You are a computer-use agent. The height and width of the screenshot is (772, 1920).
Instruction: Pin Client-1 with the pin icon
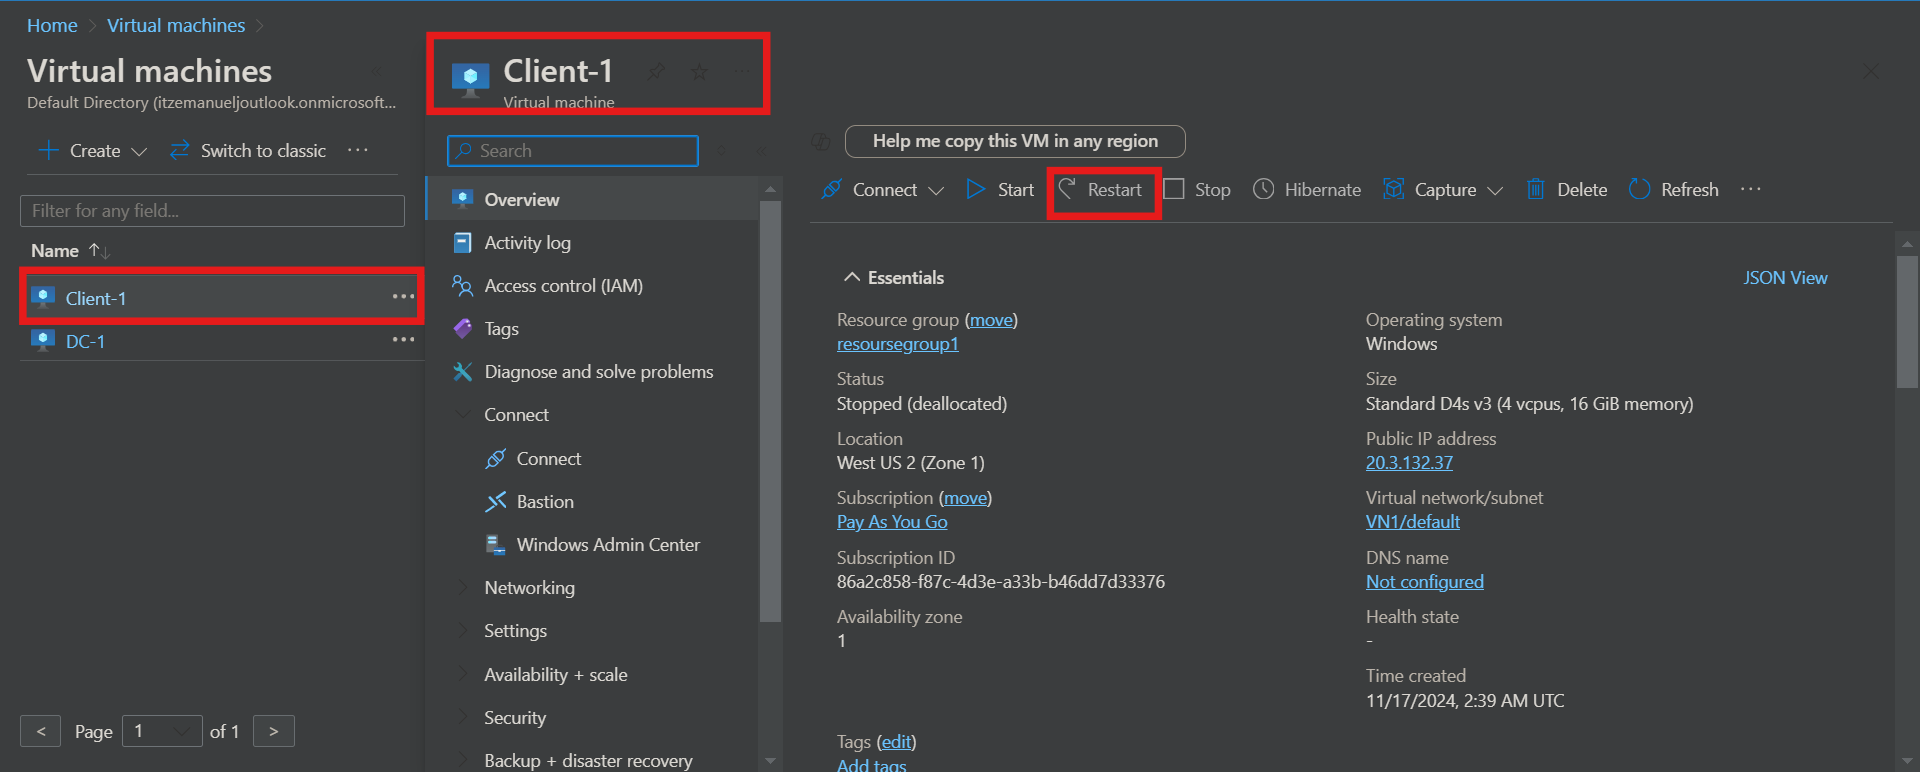(x=656, y=71)
